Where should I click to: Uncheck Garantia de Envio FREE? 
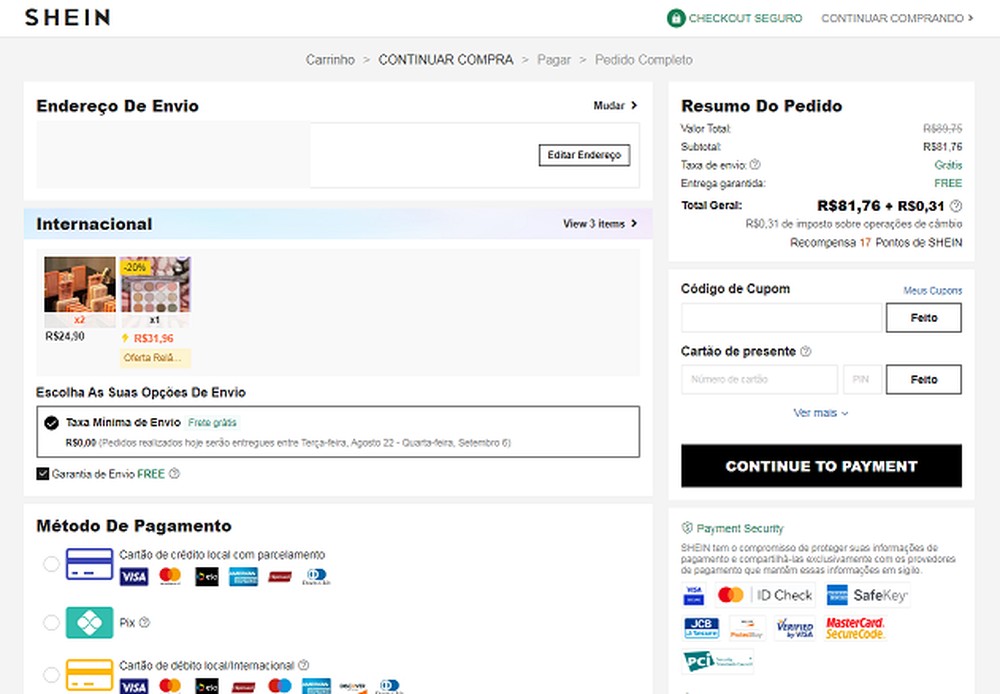(x=41, y=473)
